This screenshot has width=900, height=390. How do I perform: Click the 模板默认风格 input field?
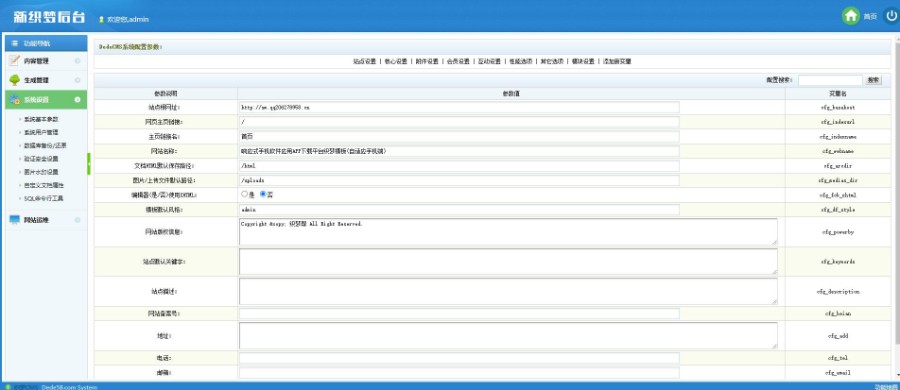point(459,210)
